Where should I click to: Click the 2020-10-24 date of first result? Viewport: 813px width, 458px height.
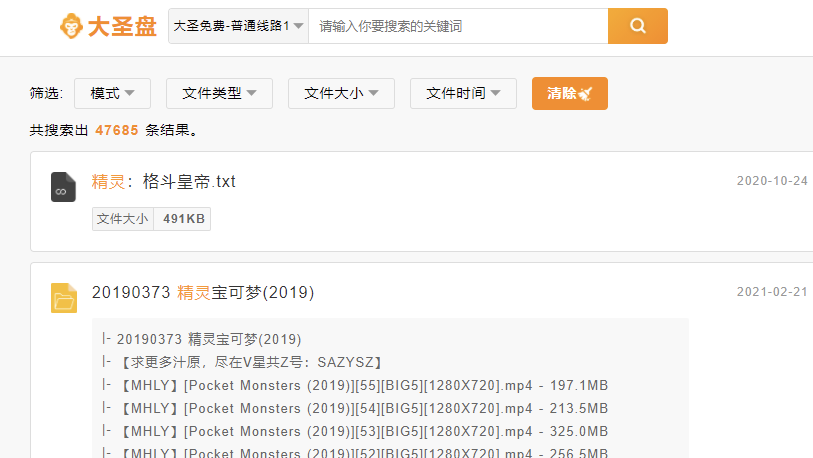(x=771, y=181)
